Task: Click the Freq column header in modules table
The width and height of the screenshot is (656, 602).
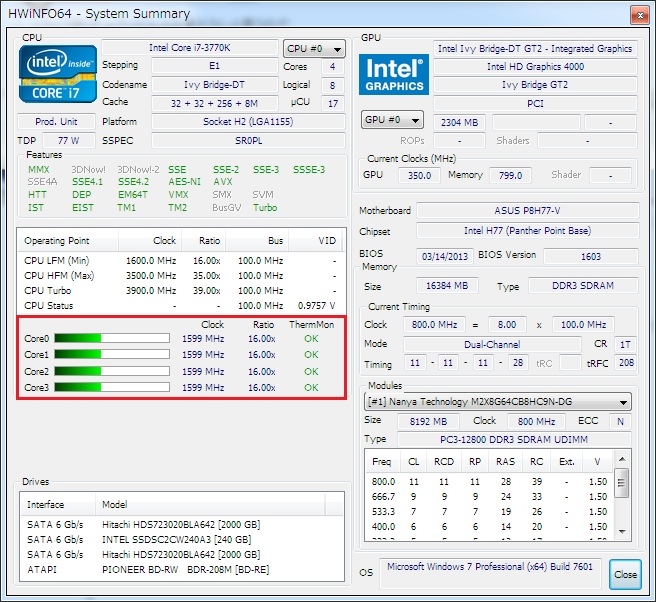Action: 382,461
